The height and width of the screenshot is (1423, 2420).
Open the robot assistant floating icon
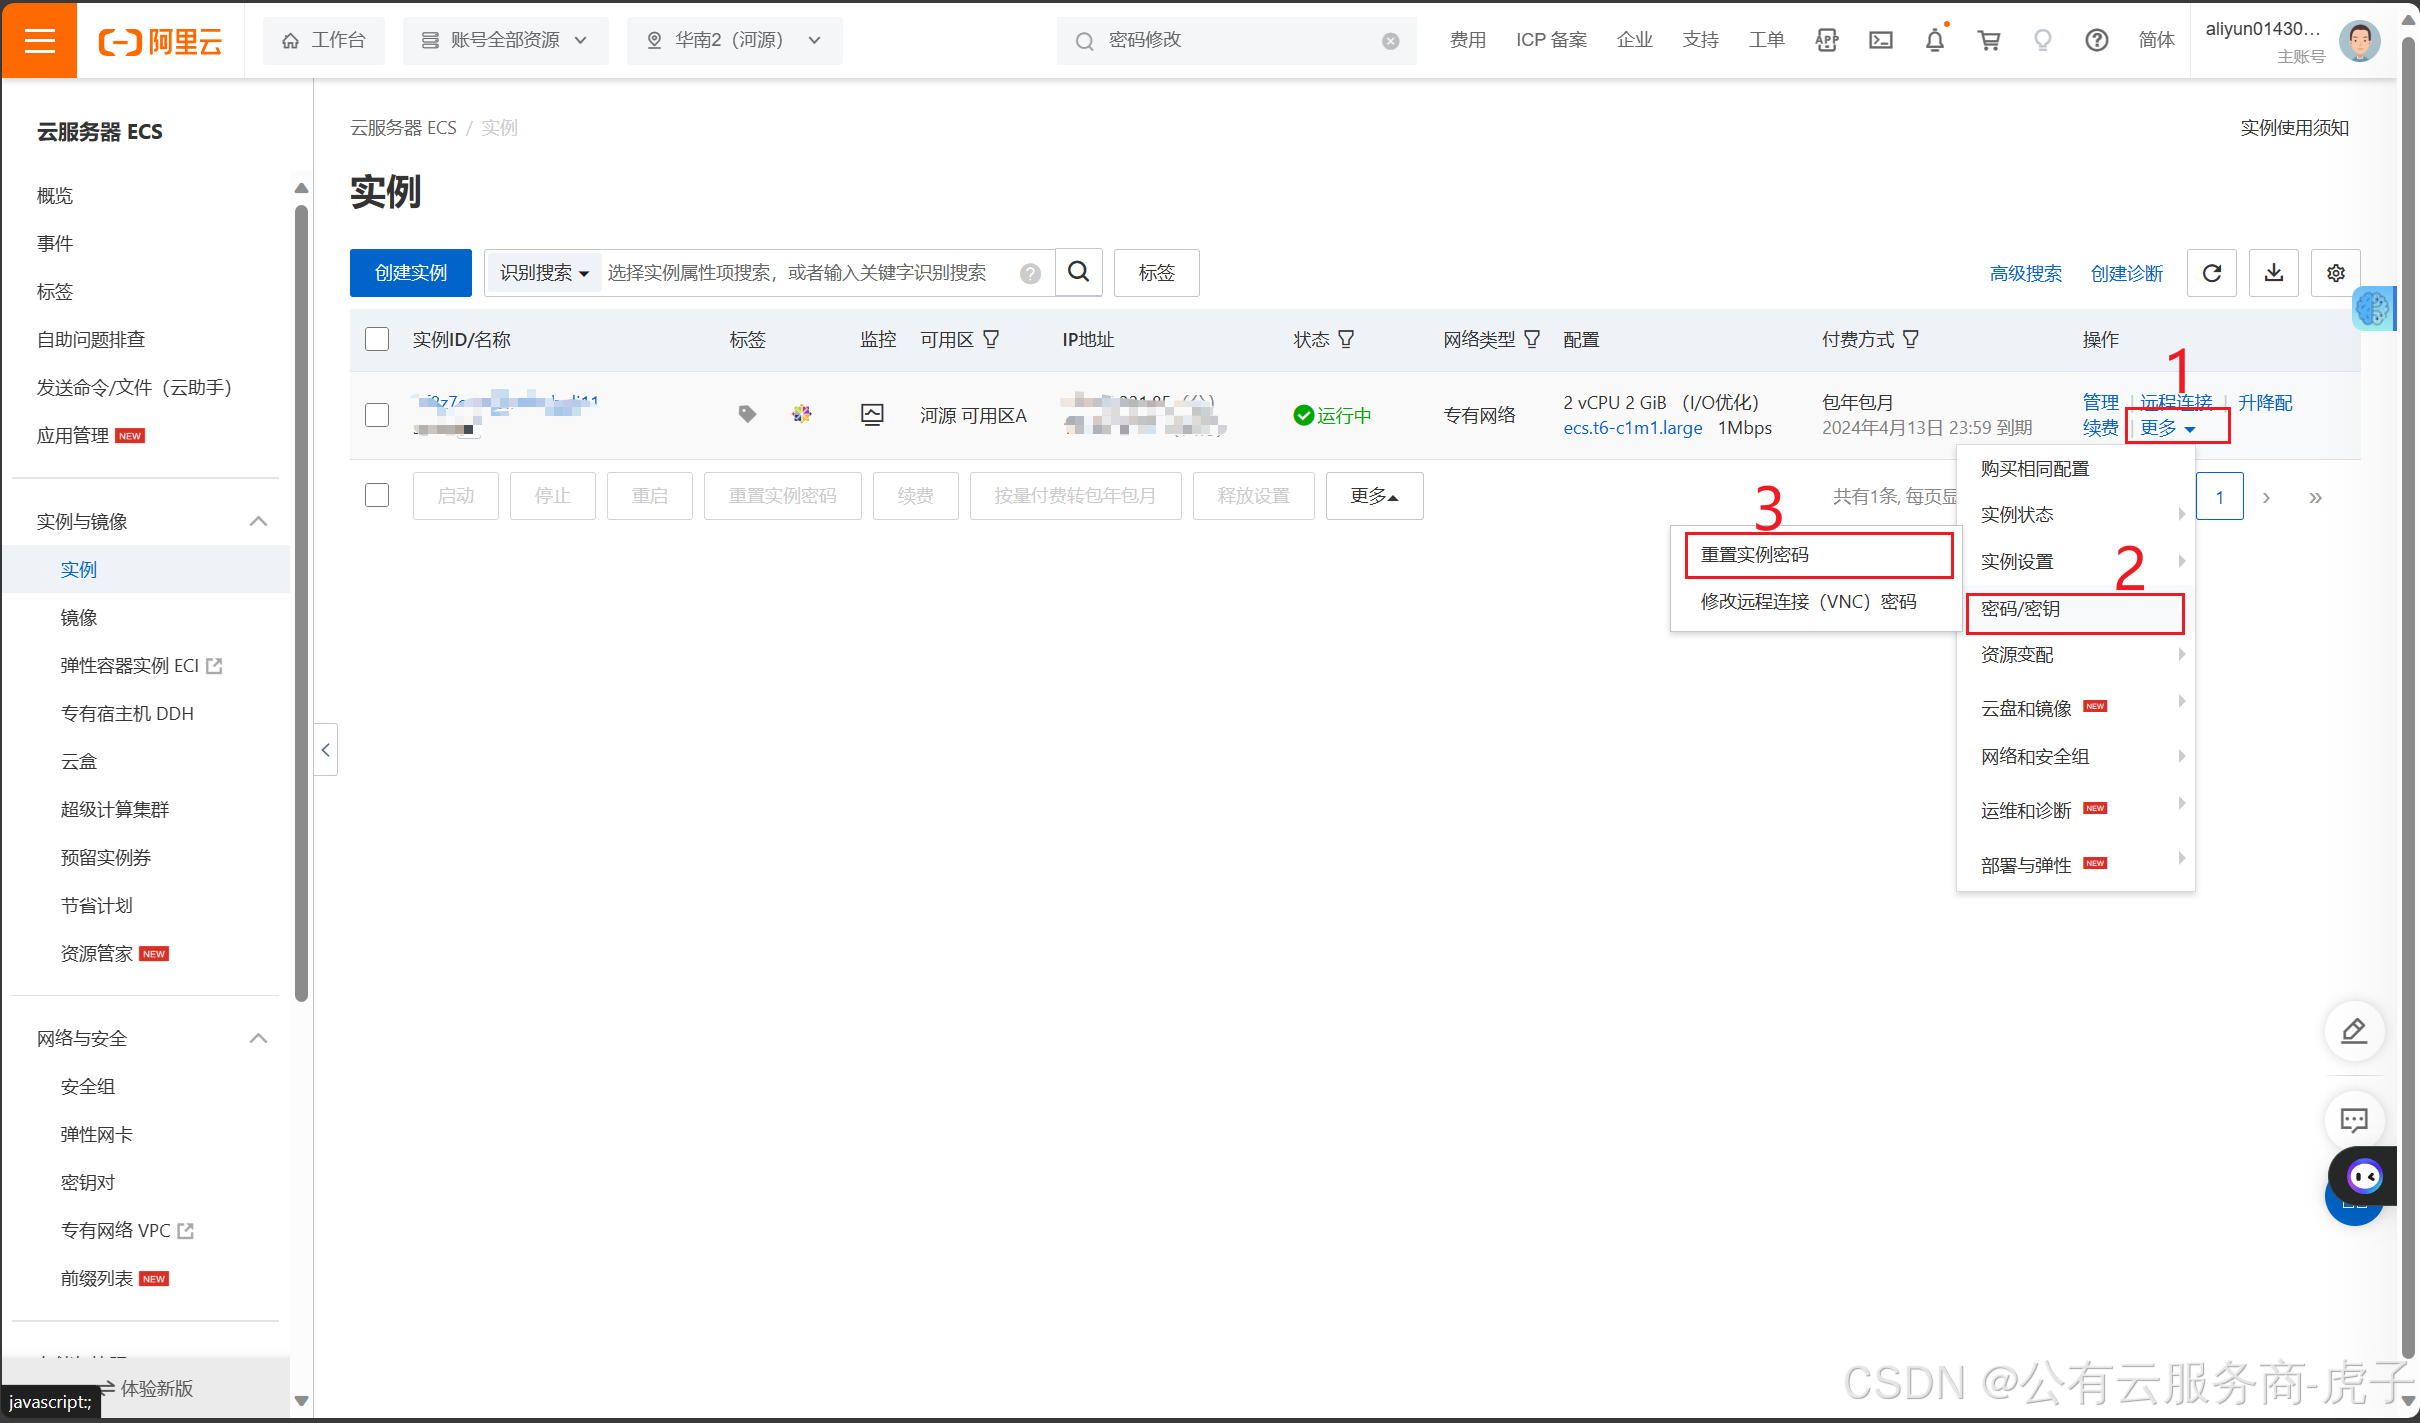(x=2364, y=1177)
